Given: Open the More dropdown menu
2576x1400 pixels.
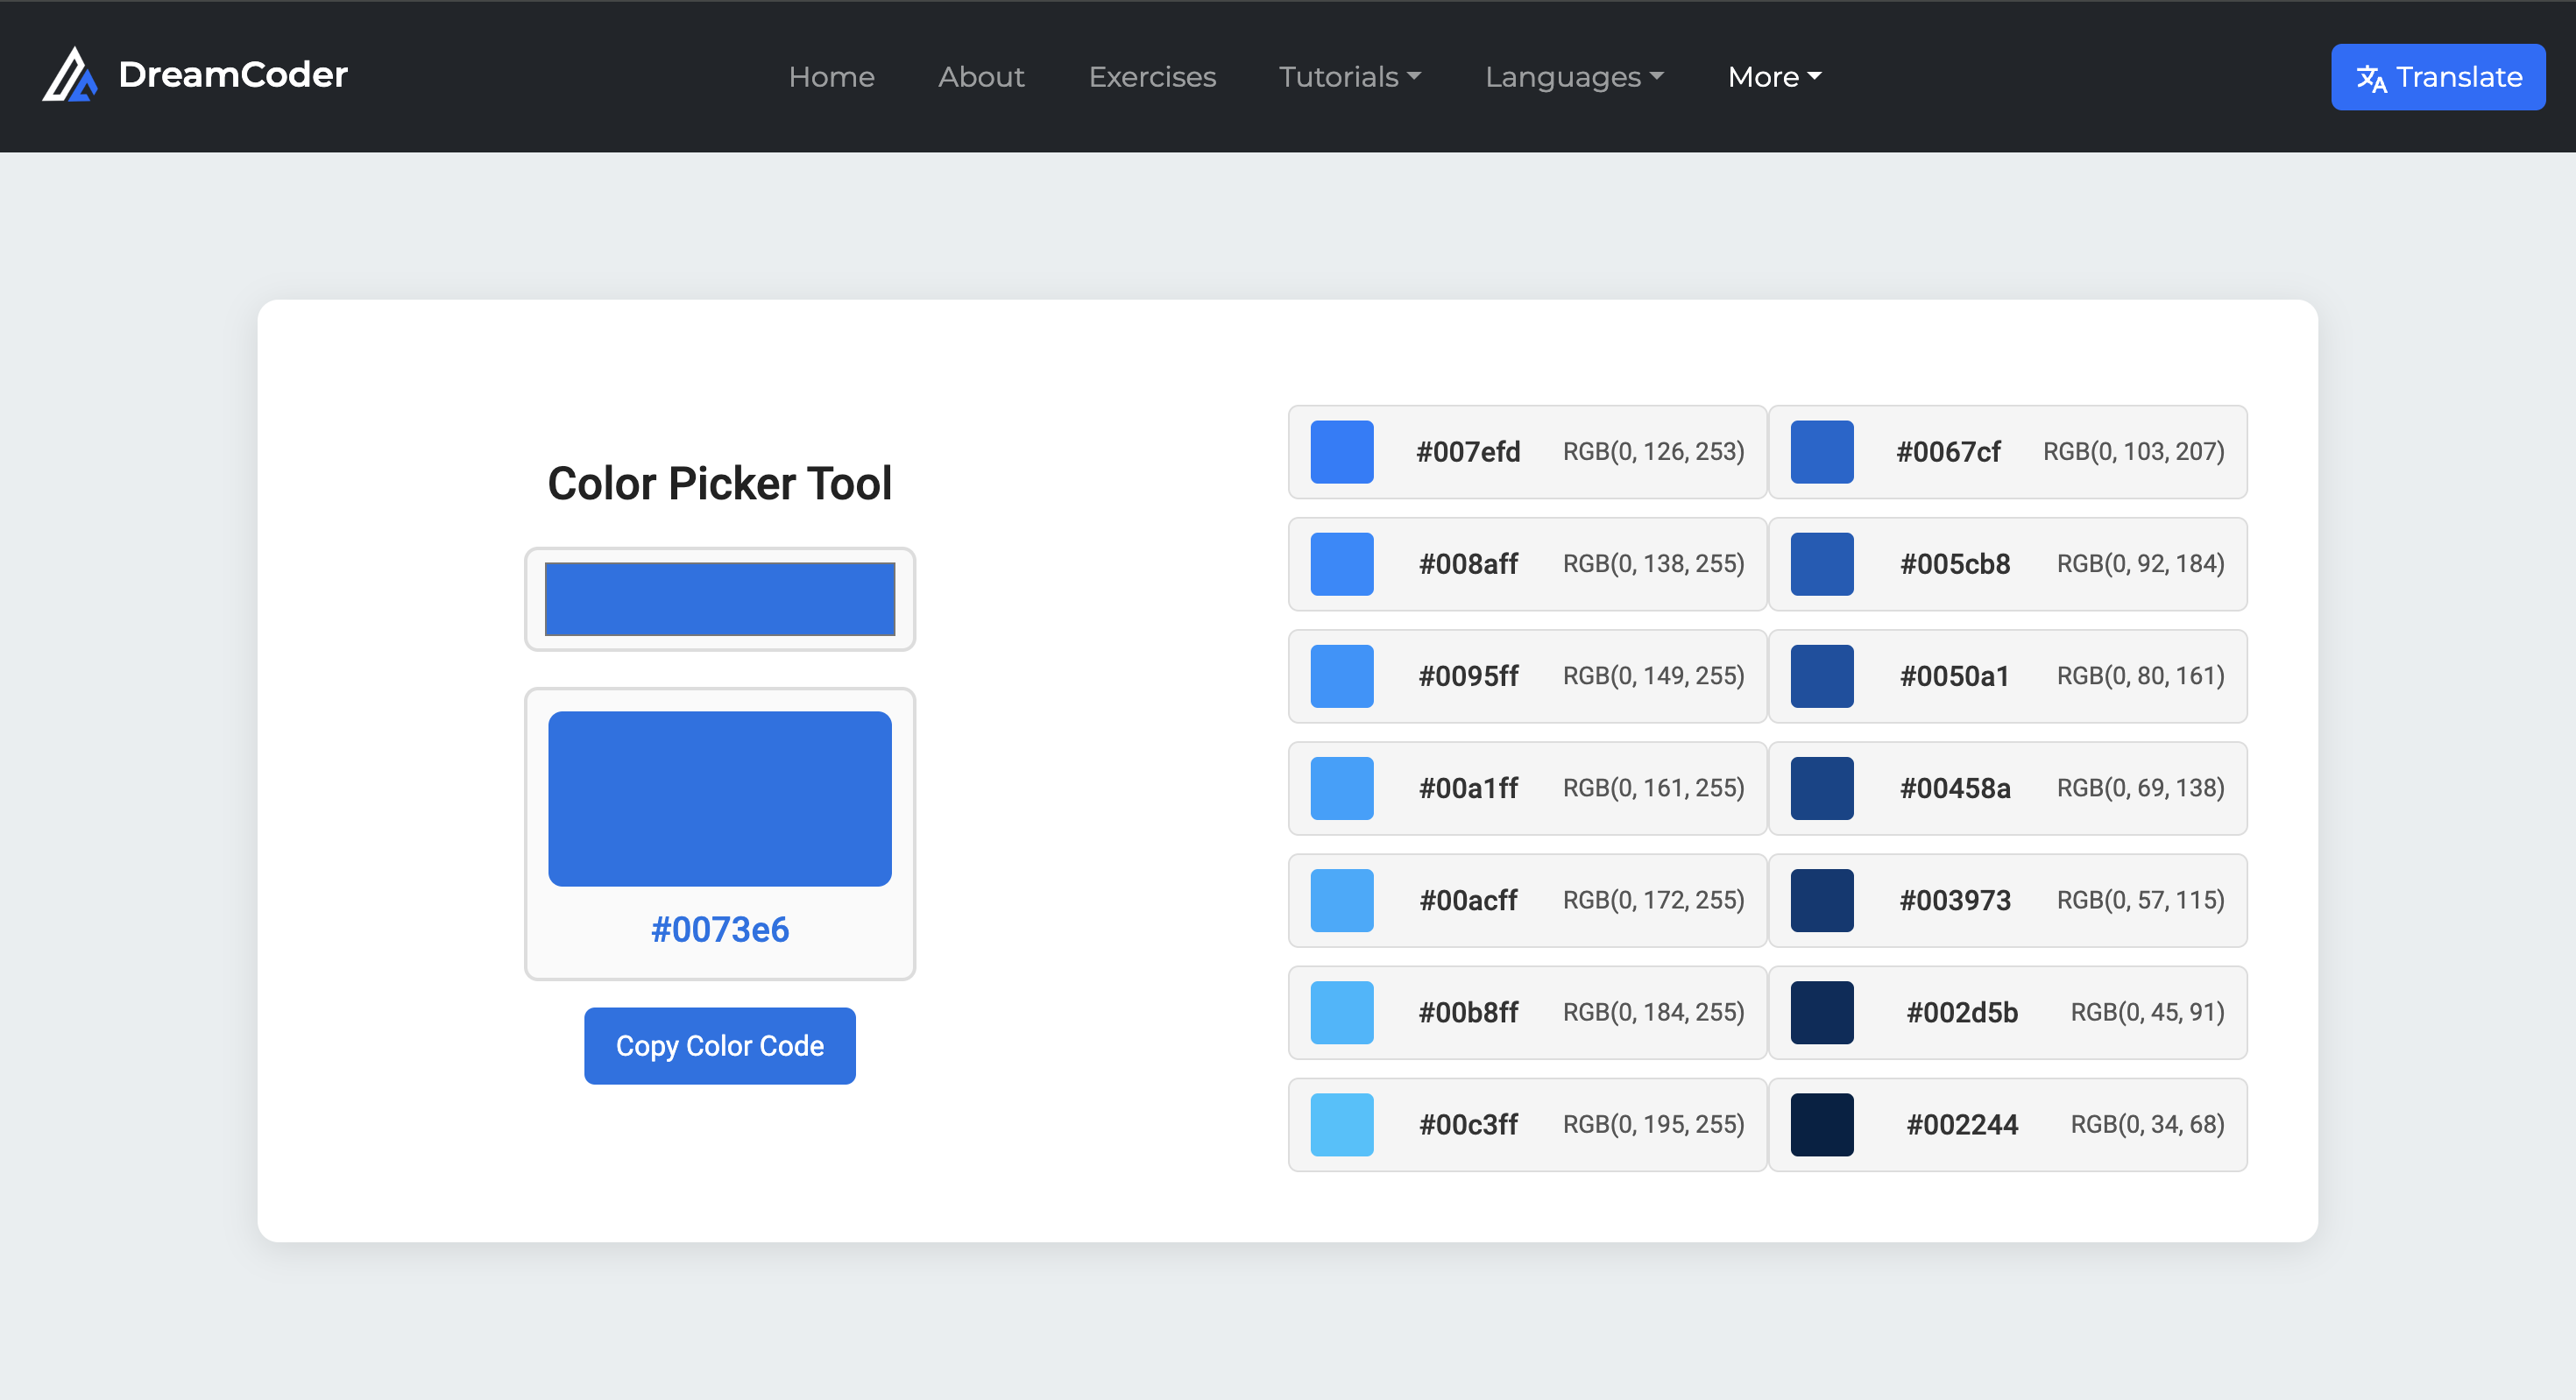Looking at the screenshot, I should point(1774,77).
